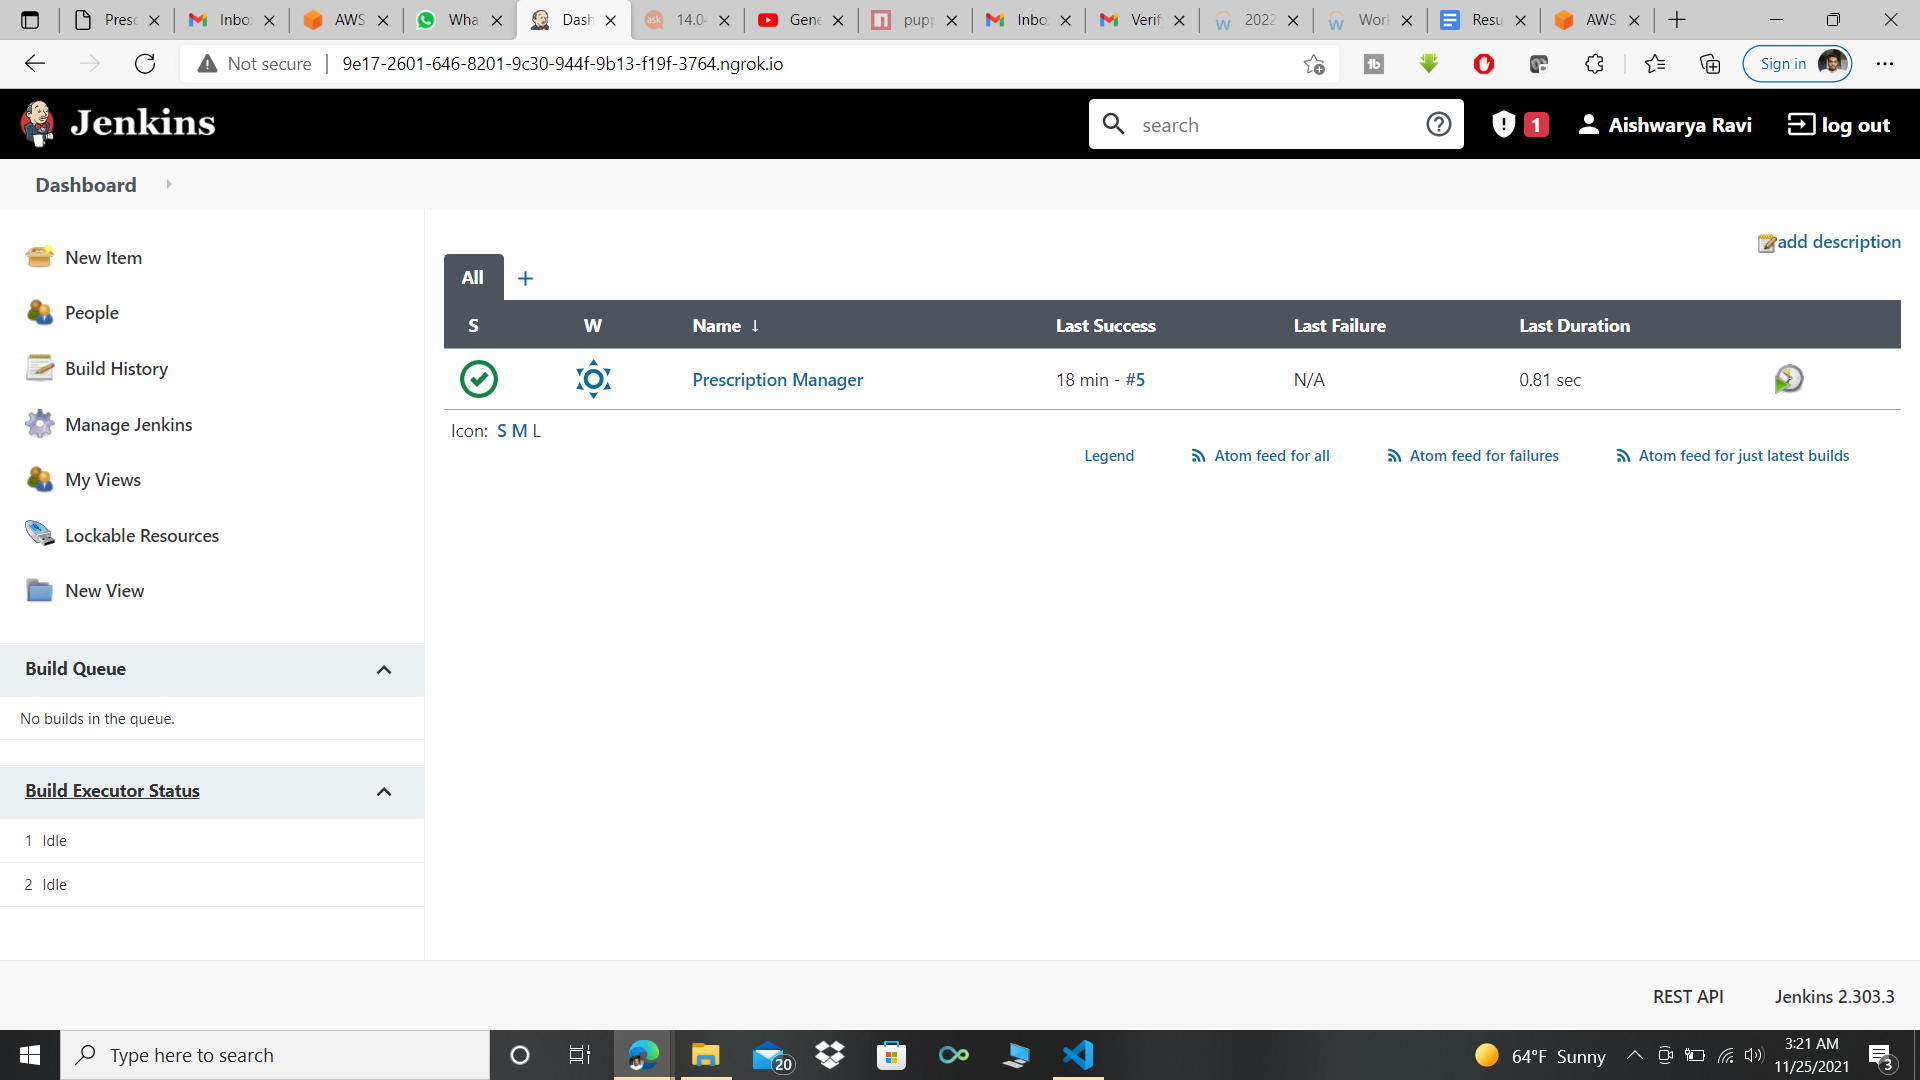
Task: Click the green success status icon
Action: (x=479, y=379)
